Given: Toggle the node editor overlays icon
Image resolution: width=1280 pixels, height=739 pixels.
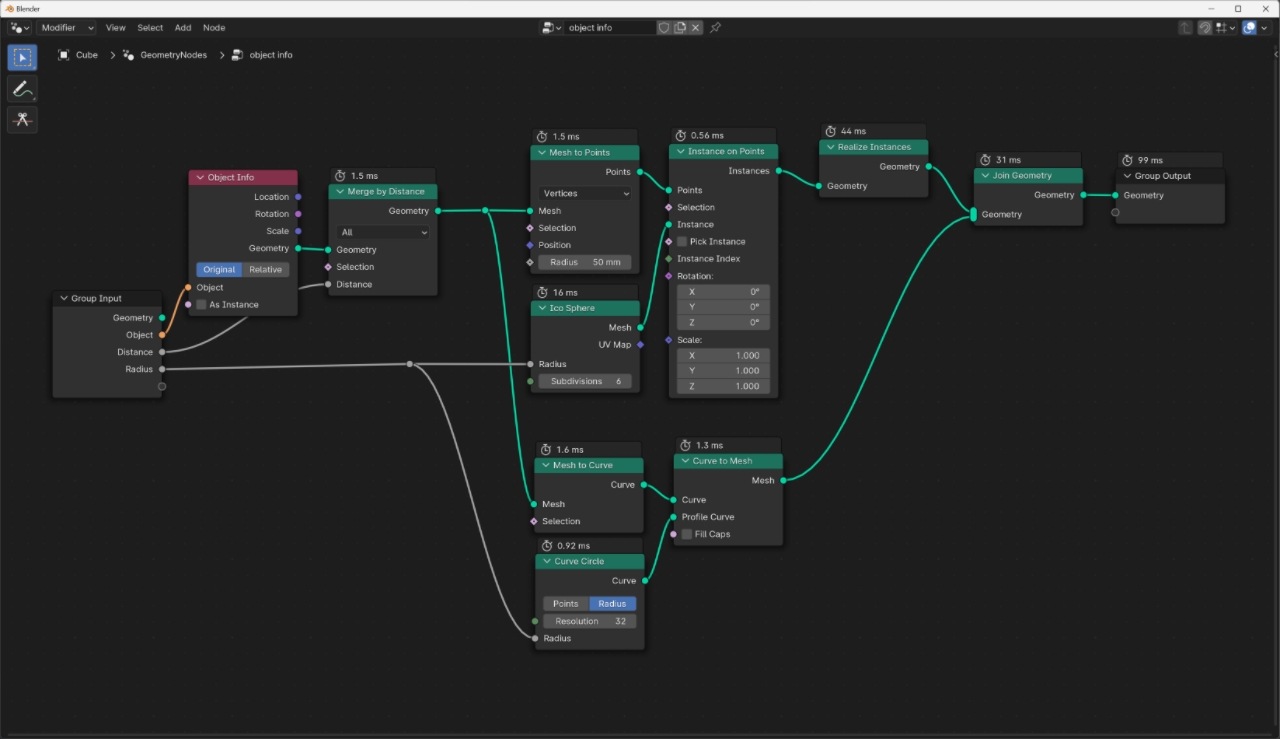Looking at the screenshot, I should pos(1250,28).
